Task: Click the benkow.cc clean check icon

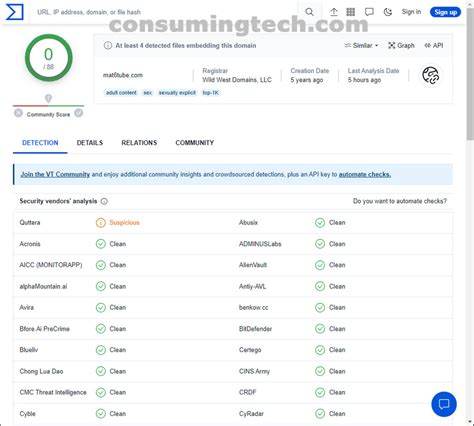Action: [x=320, y=307]
